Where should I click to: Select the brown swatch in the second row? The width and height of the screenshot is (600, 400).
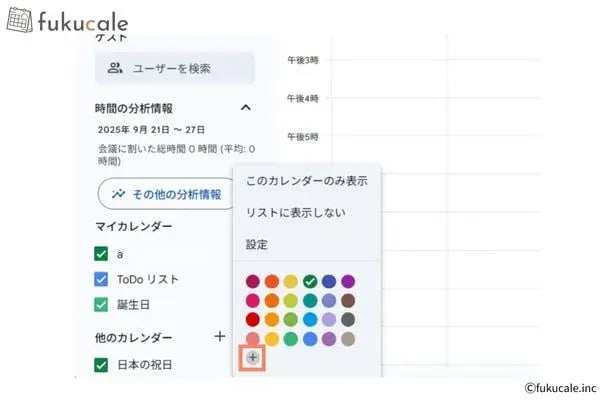(x=348, y=301)
